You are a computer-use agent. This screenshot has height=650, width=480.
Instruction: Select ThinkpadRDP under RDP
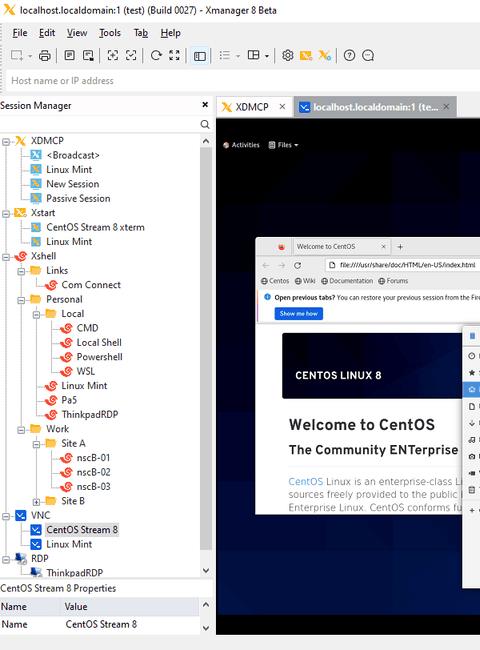tap(75, 572)
